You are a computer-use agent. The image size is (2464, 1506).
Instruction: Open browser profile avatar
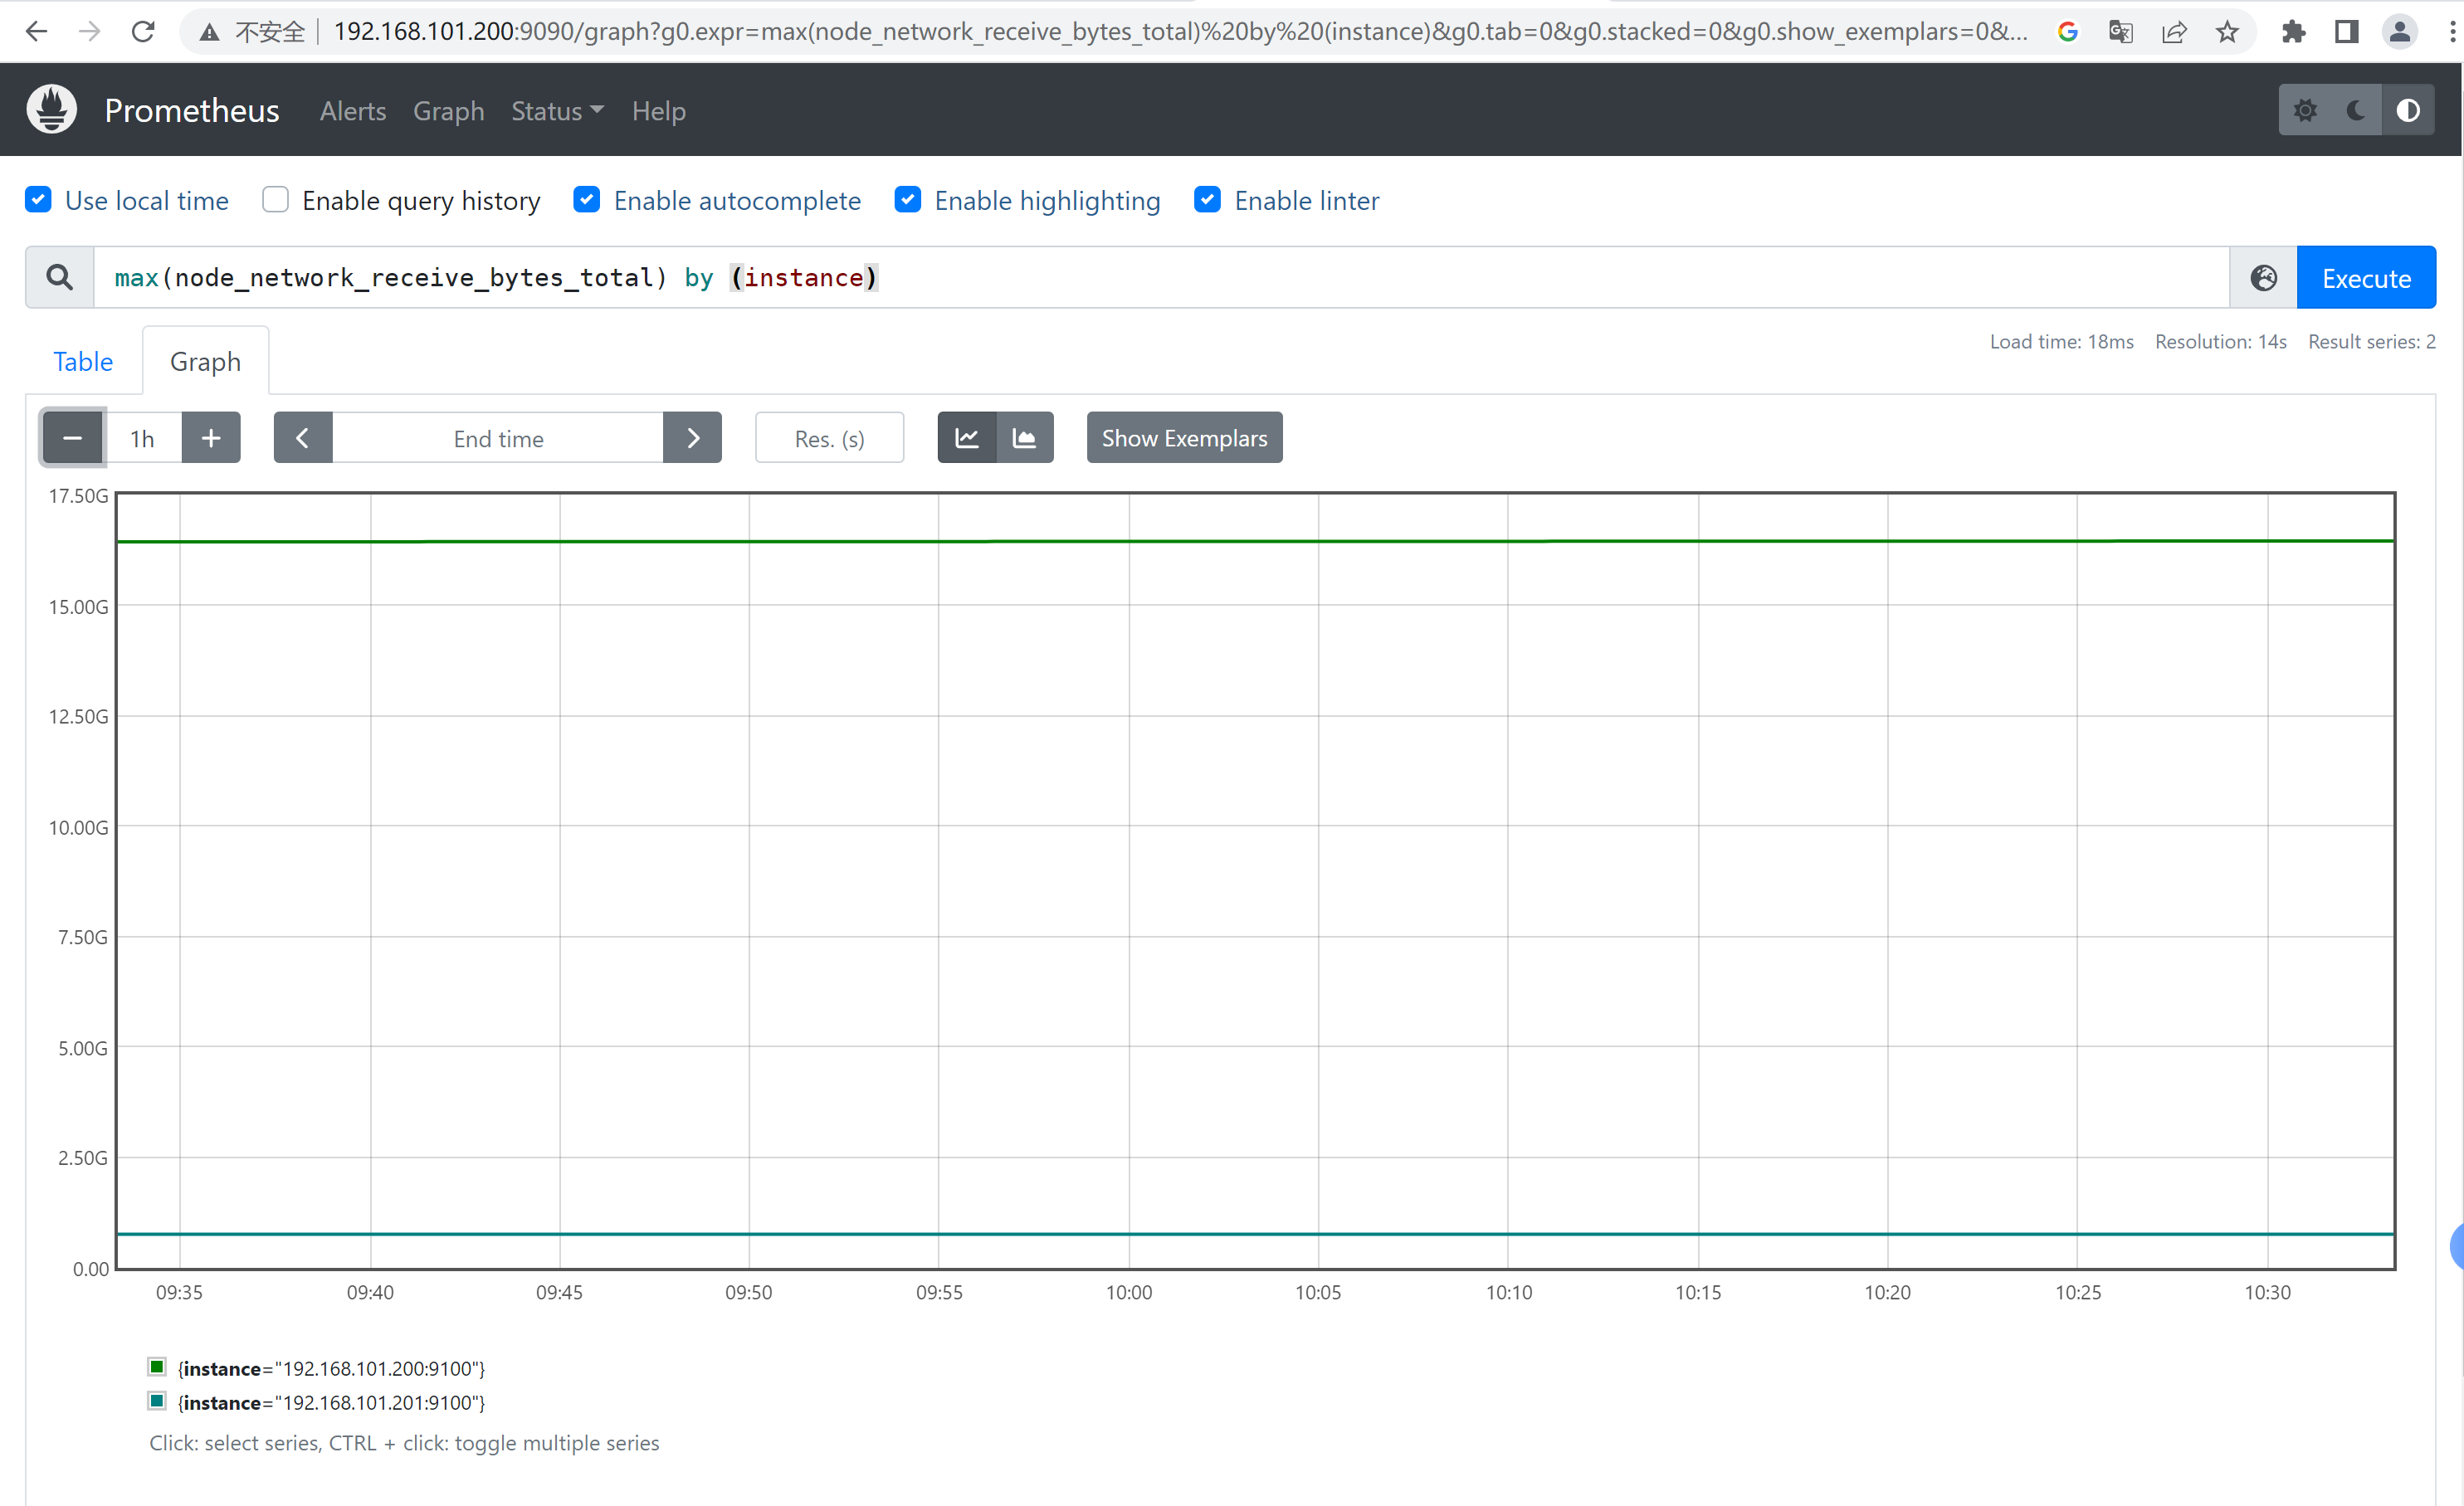tap(2400, 32)
